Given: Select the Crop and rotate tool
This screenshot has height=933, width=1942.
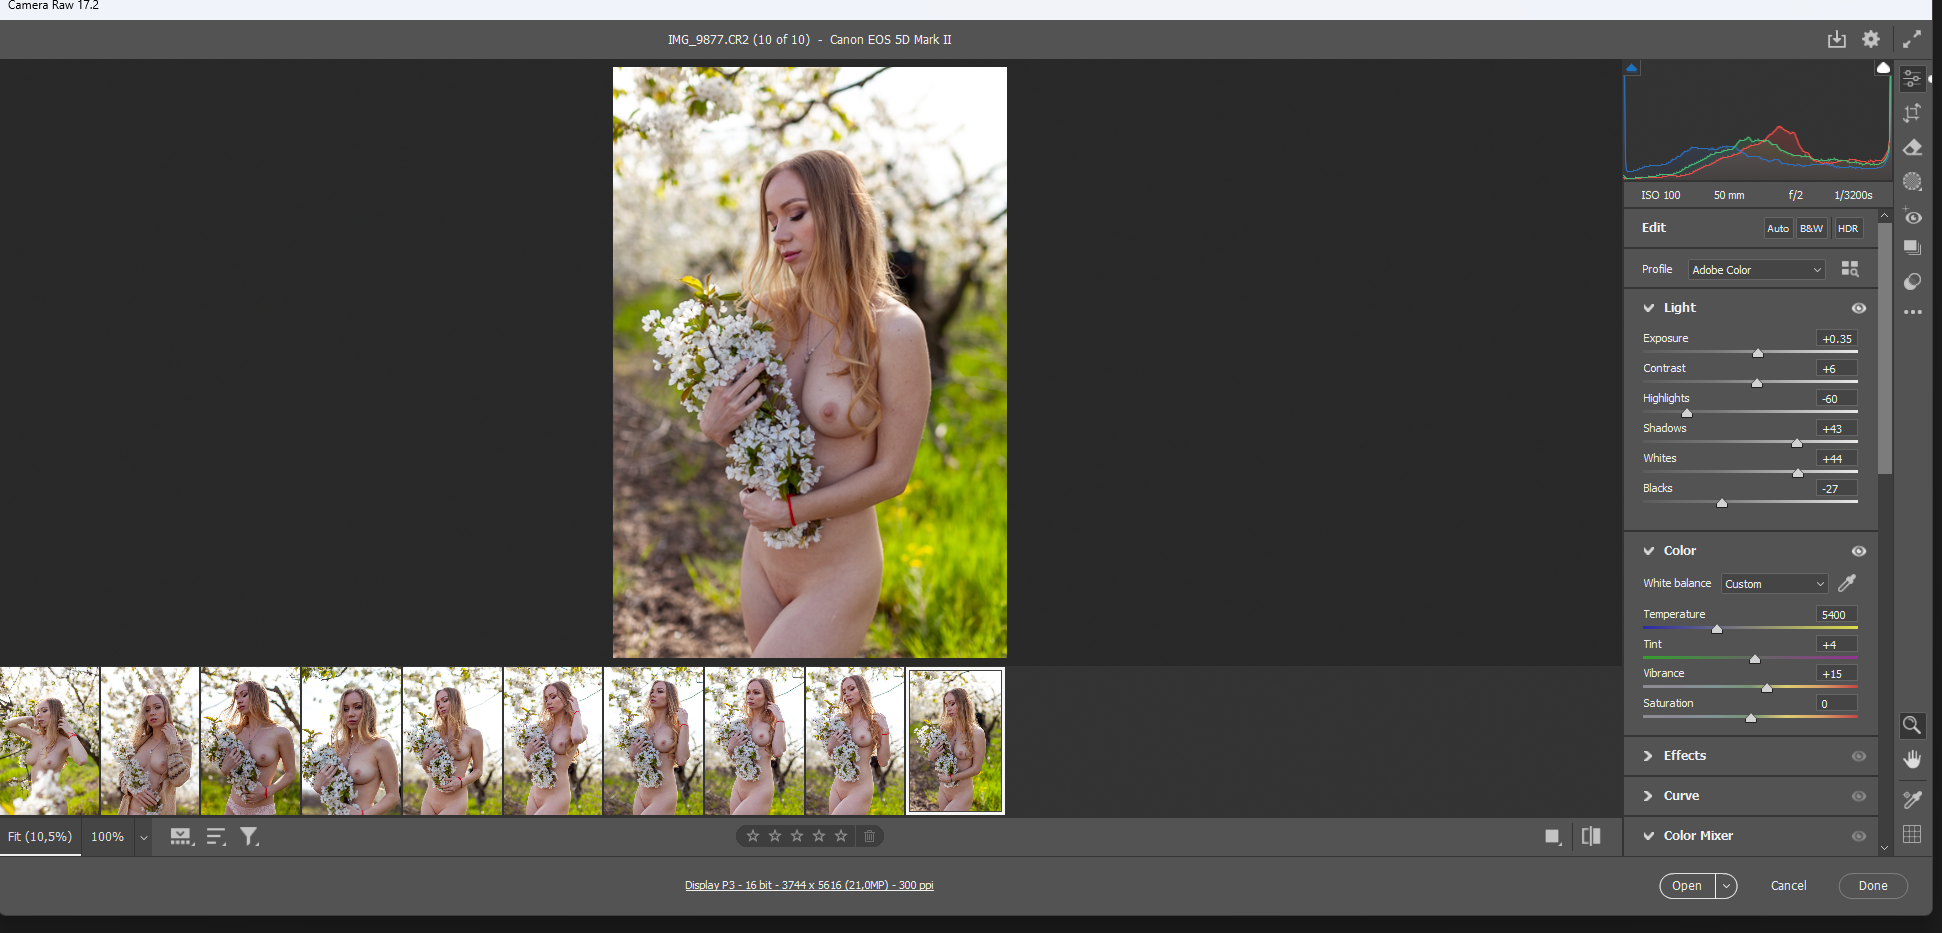Looking at the screenshot, I should tap(1912, 113).
